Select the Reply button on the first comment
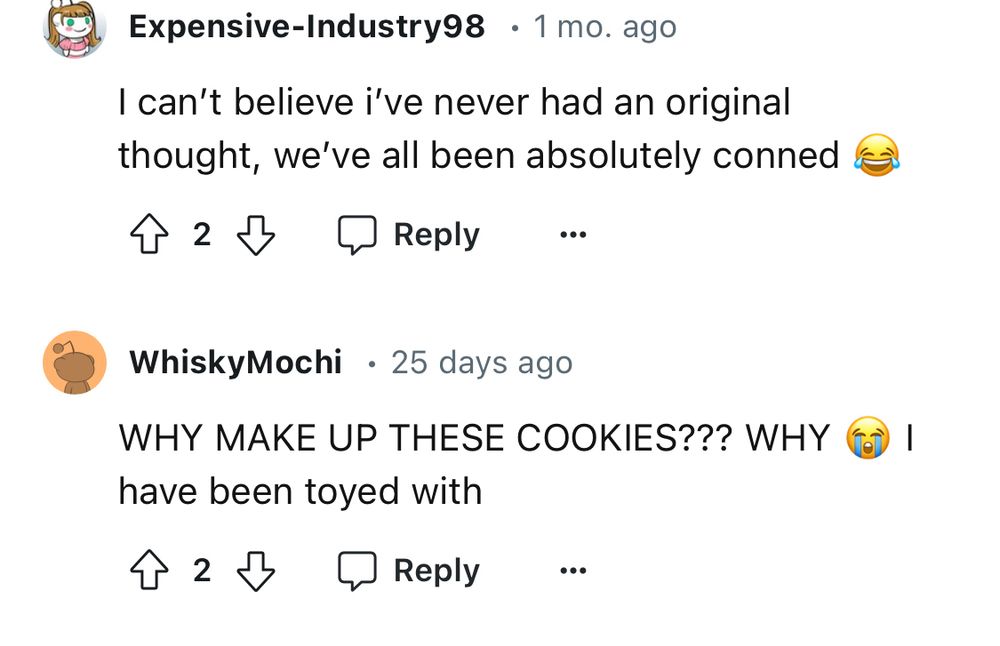This screenshot has height=646, width=1000. (x=435, y=235)
